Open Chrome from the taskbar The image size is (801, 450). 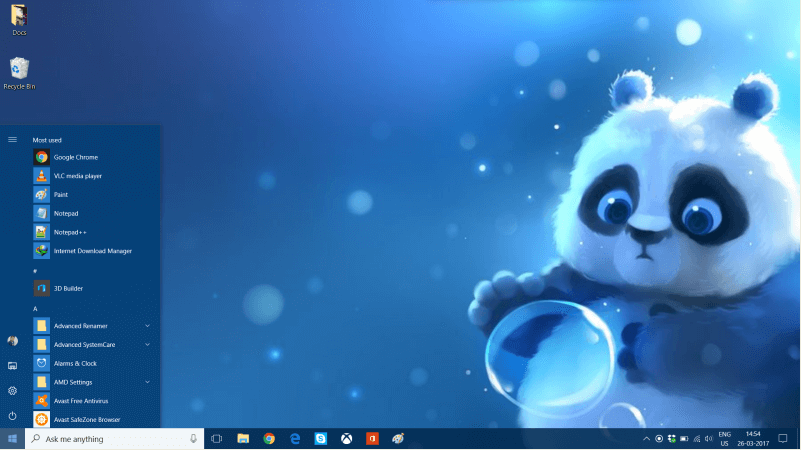click(269, 439)
